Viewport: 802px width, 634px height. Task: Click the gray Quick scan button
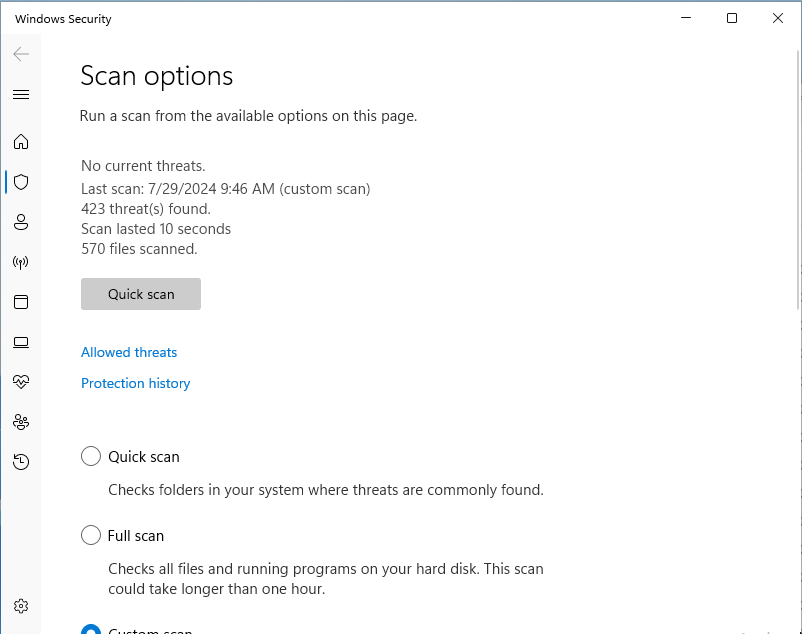coord(141,294)
